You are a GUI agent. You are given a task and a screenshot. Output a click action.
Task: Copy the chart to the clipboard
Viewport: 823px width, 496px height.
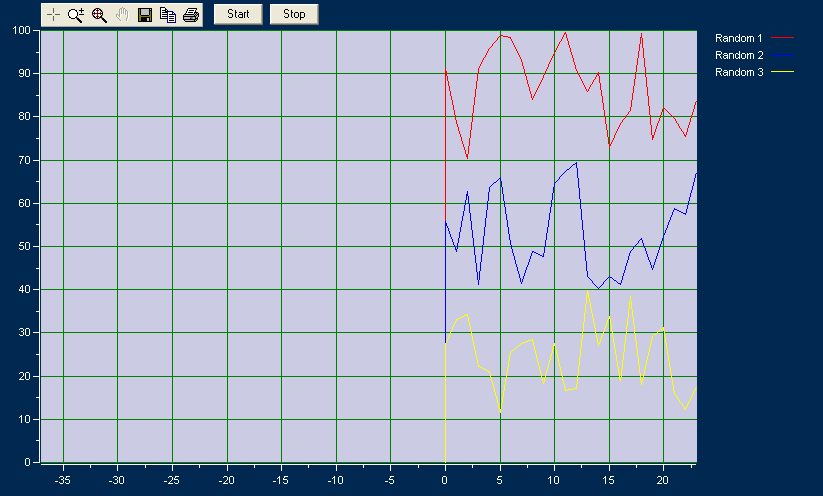pyautogui.click(x=168, y=15)
